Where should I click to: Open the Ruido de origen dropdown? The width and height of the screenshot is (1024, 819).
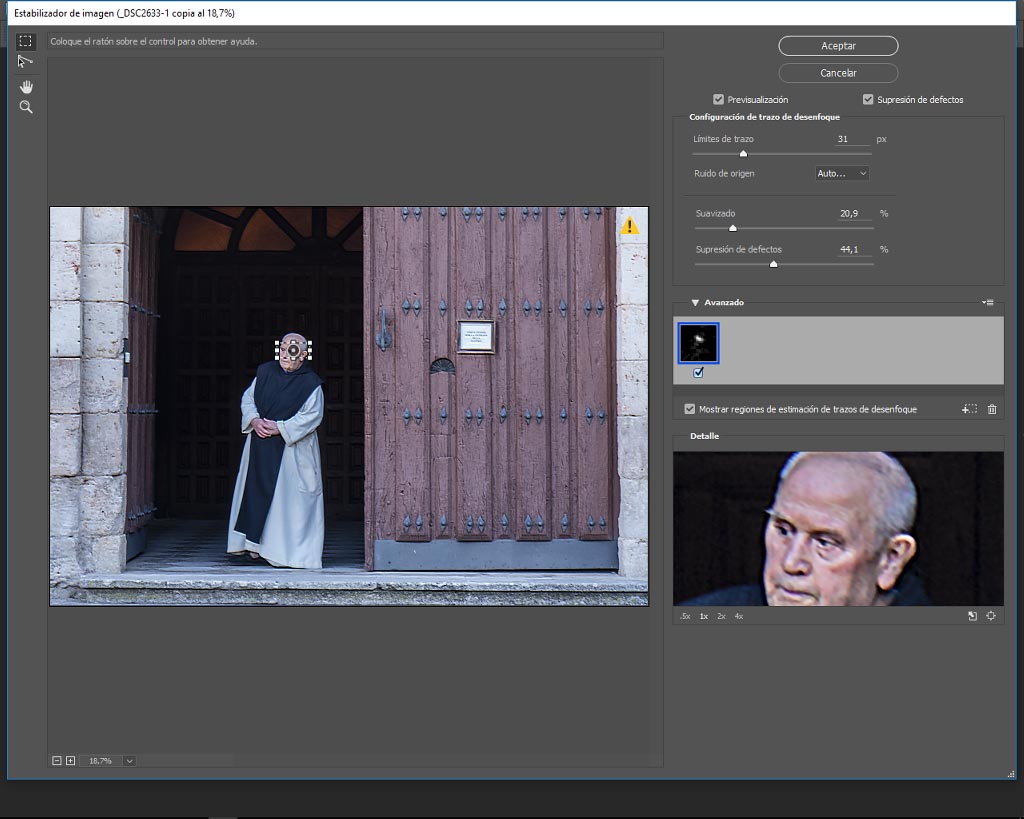[842, 174]
